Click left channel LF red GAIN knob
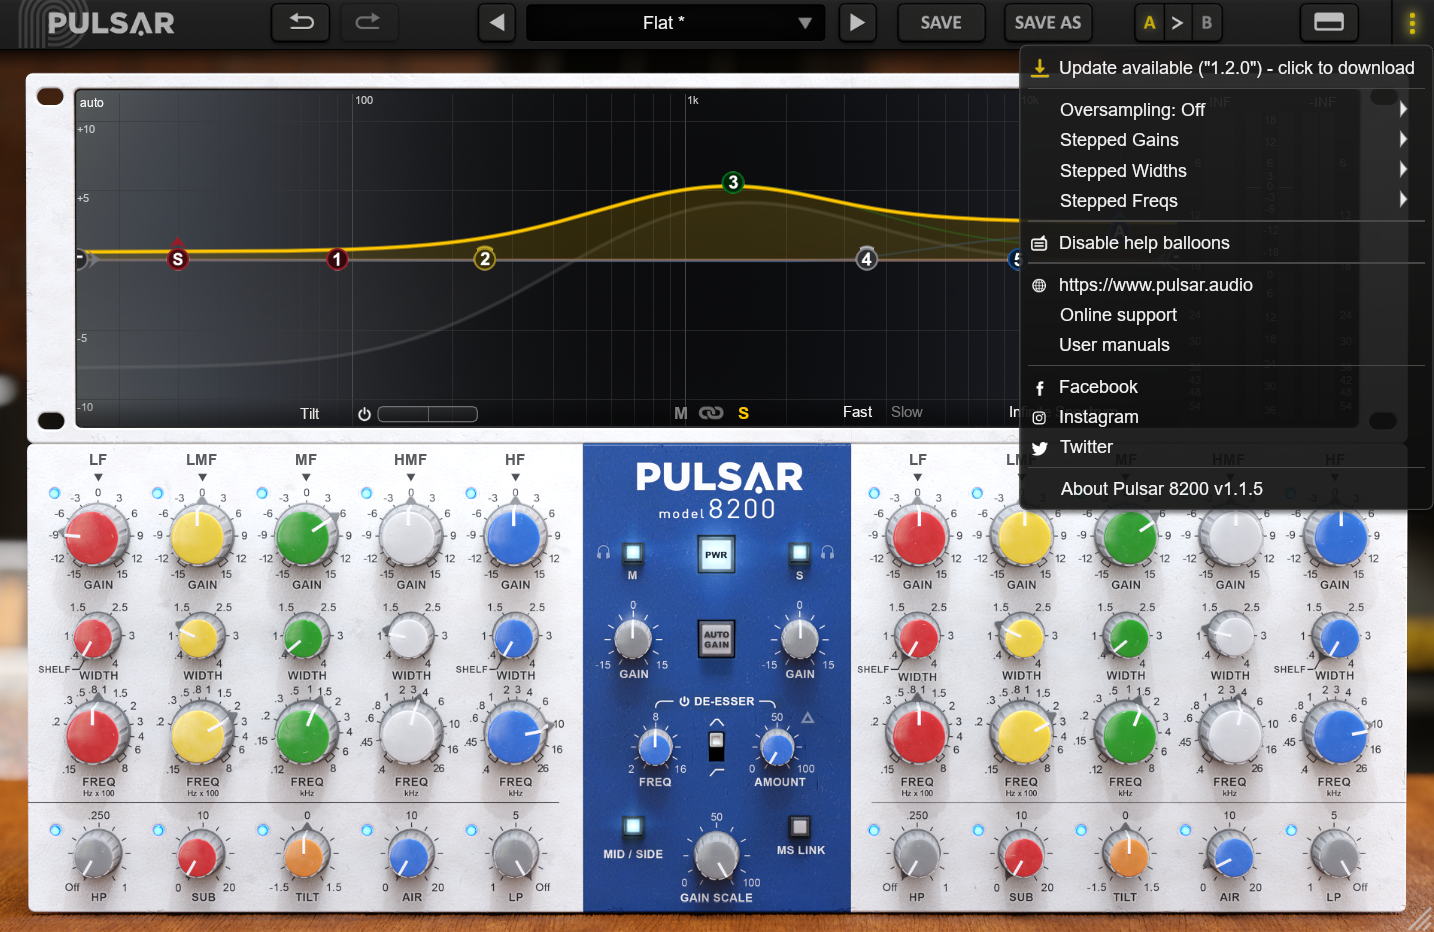Screen dimensions: 1434x932 [93, 537]
